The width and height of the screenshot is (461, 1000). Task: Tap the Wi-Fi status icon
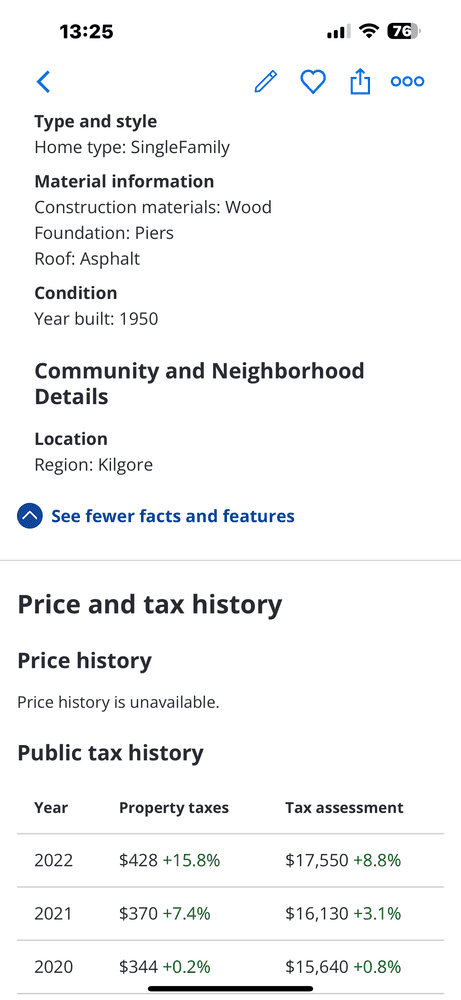369,31
